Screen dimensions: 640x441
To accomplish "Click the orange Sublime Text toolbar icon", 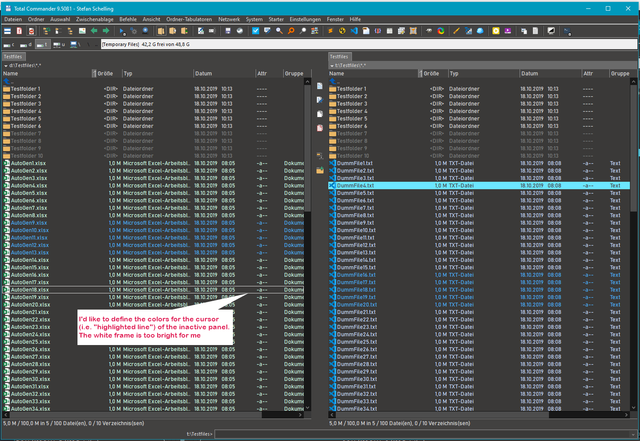I will pos(330,31).
